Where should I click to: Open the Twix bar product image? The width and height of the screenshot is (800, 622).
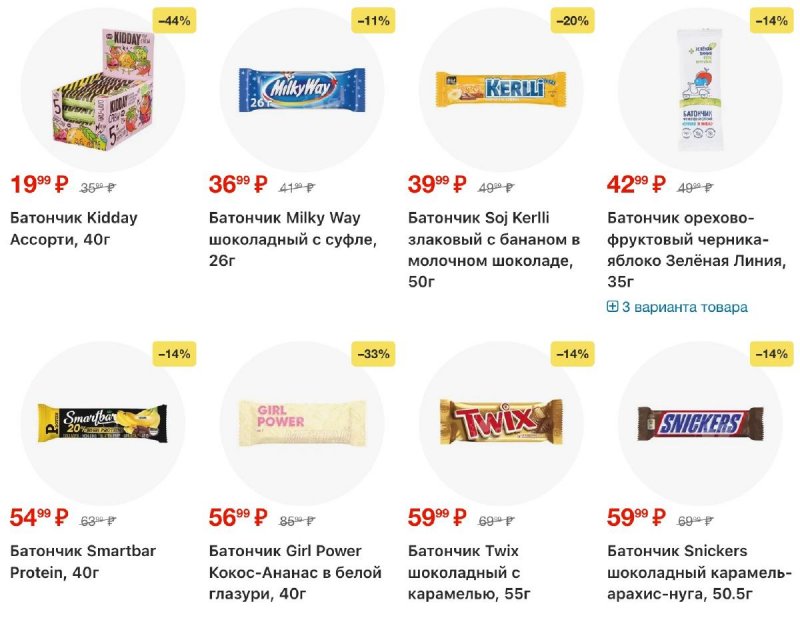coord(501,423)
